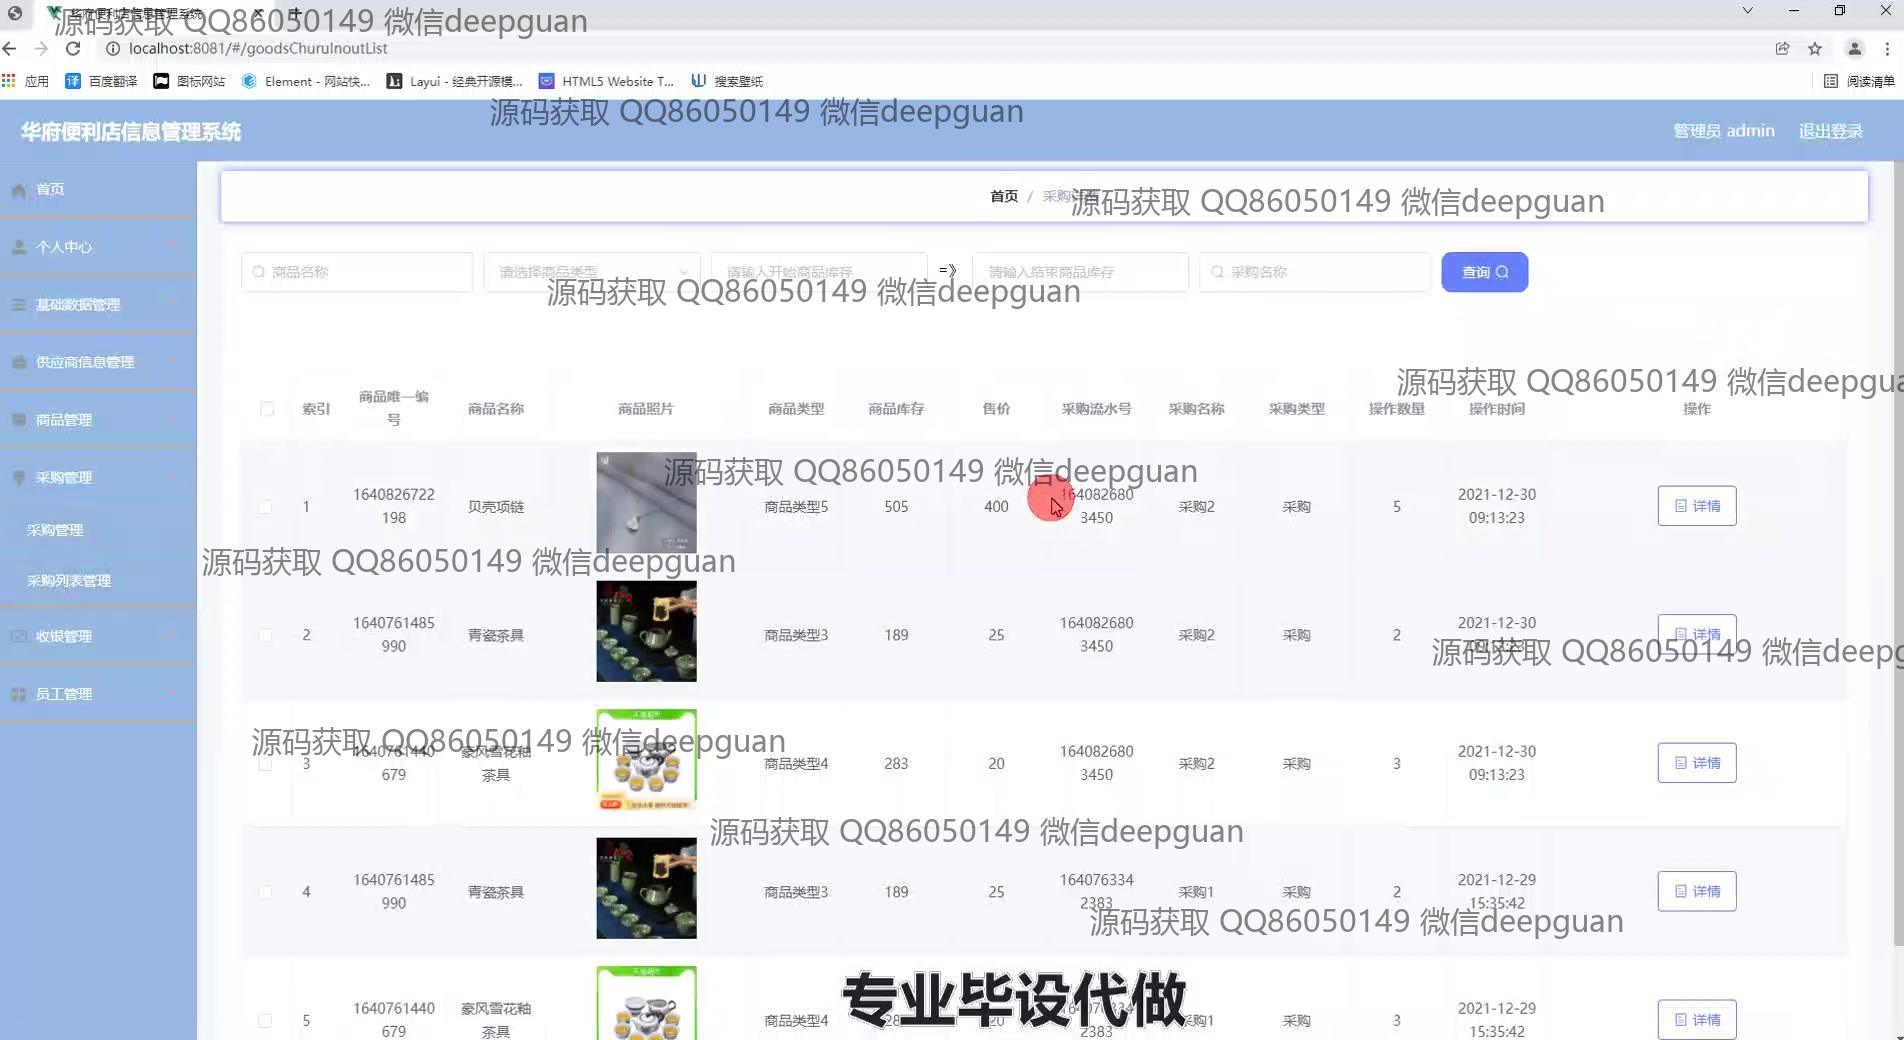This screenshot has height=1040, width=1904.
Task: Open the 应用 apps bookmark icon
Action: pyautogui.click(x=26, y=81)
